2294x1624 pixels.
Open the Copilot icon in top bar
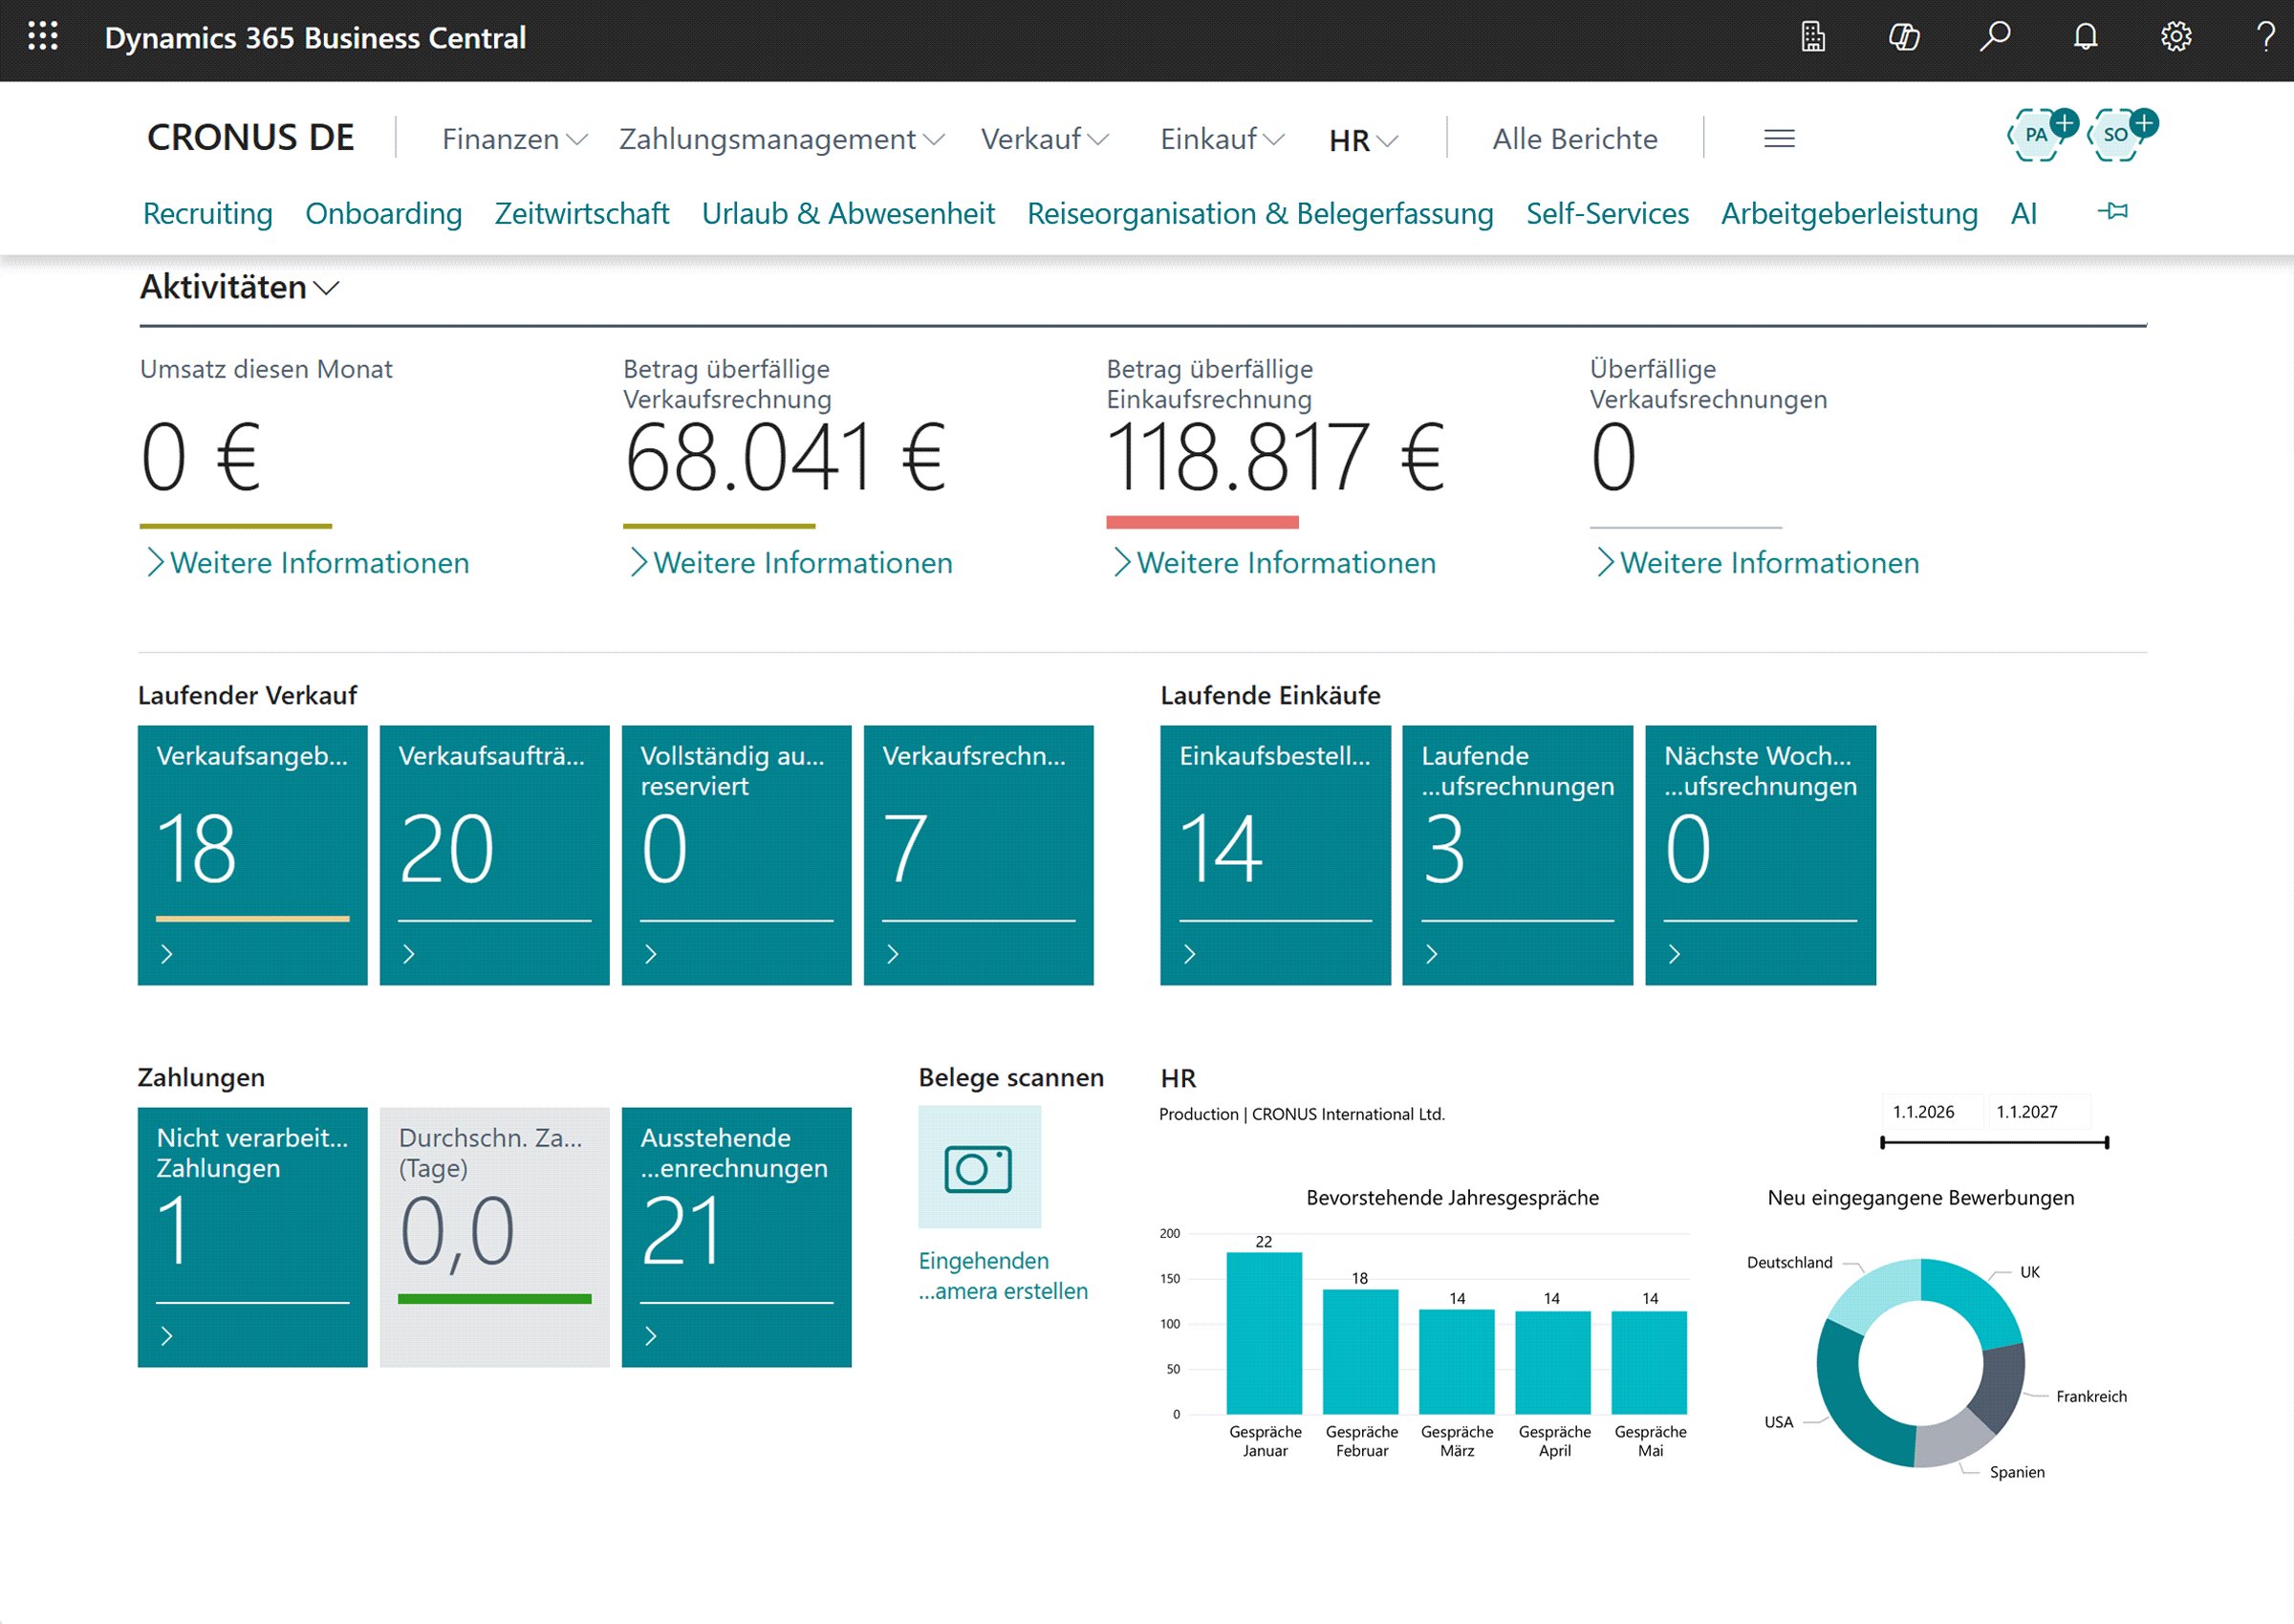(1904, 37)
